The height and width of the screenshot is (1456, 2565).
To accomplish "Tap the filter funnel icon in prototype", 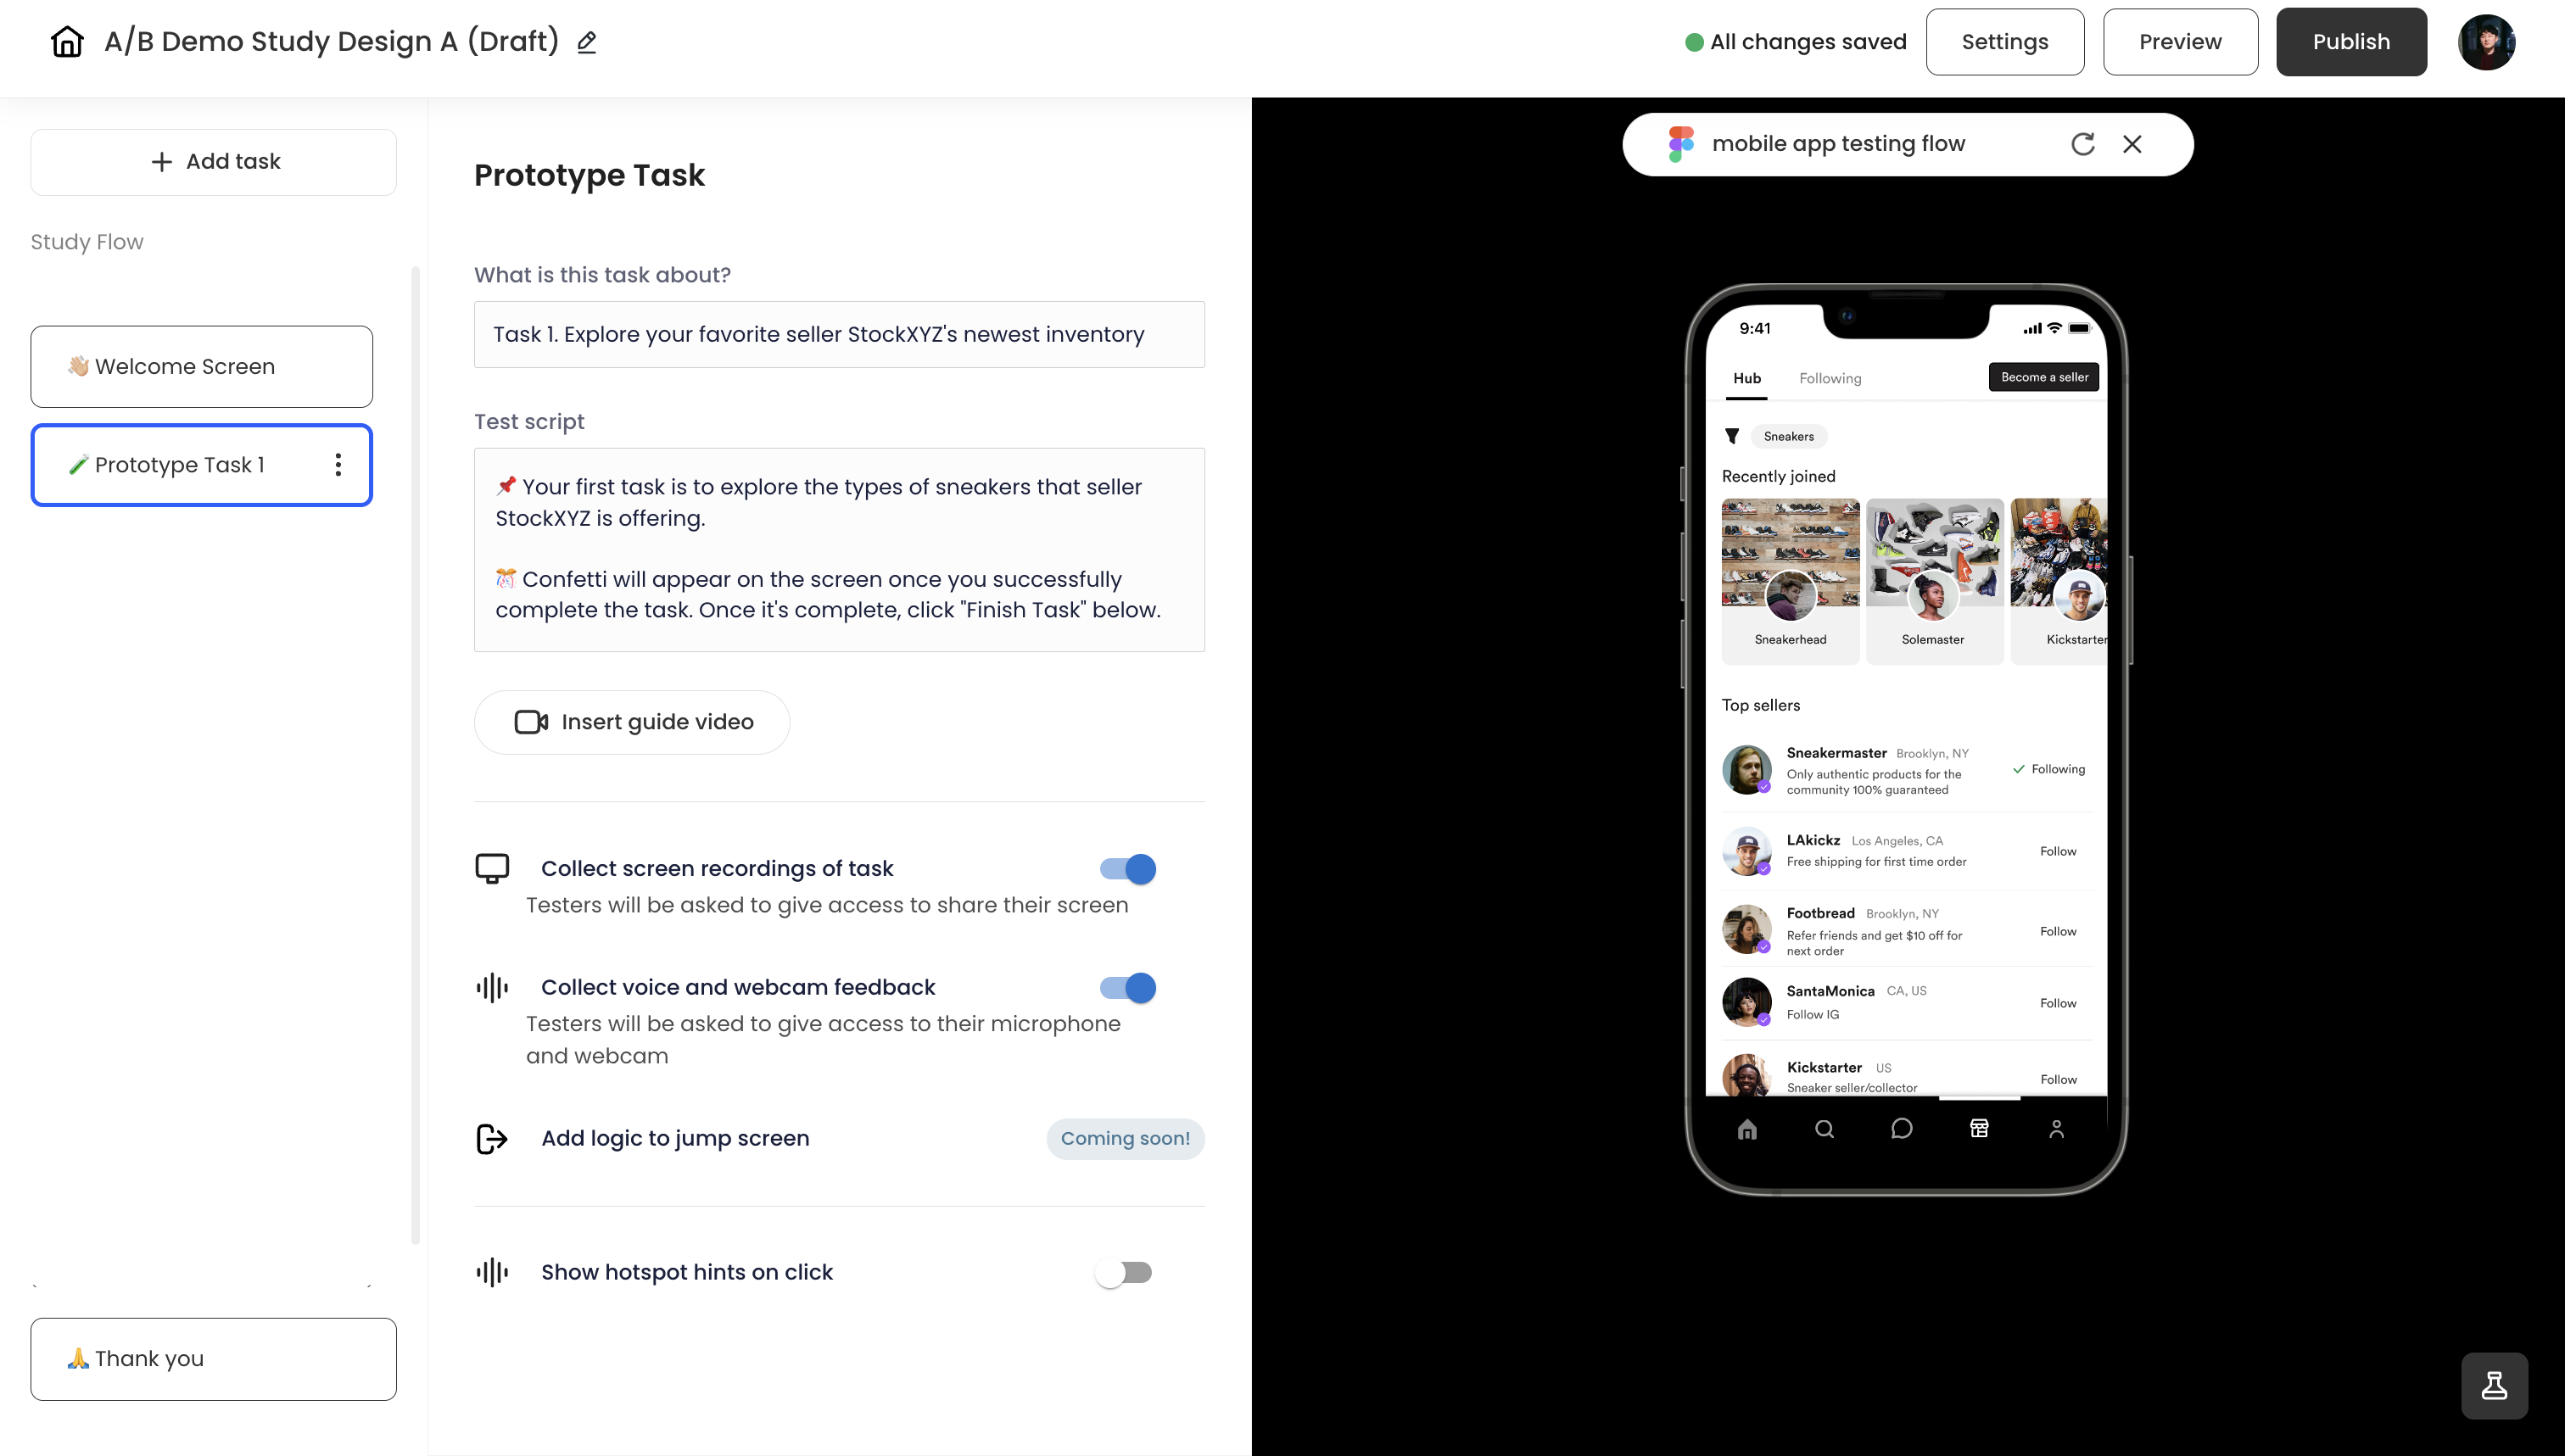I will 1732,436.
